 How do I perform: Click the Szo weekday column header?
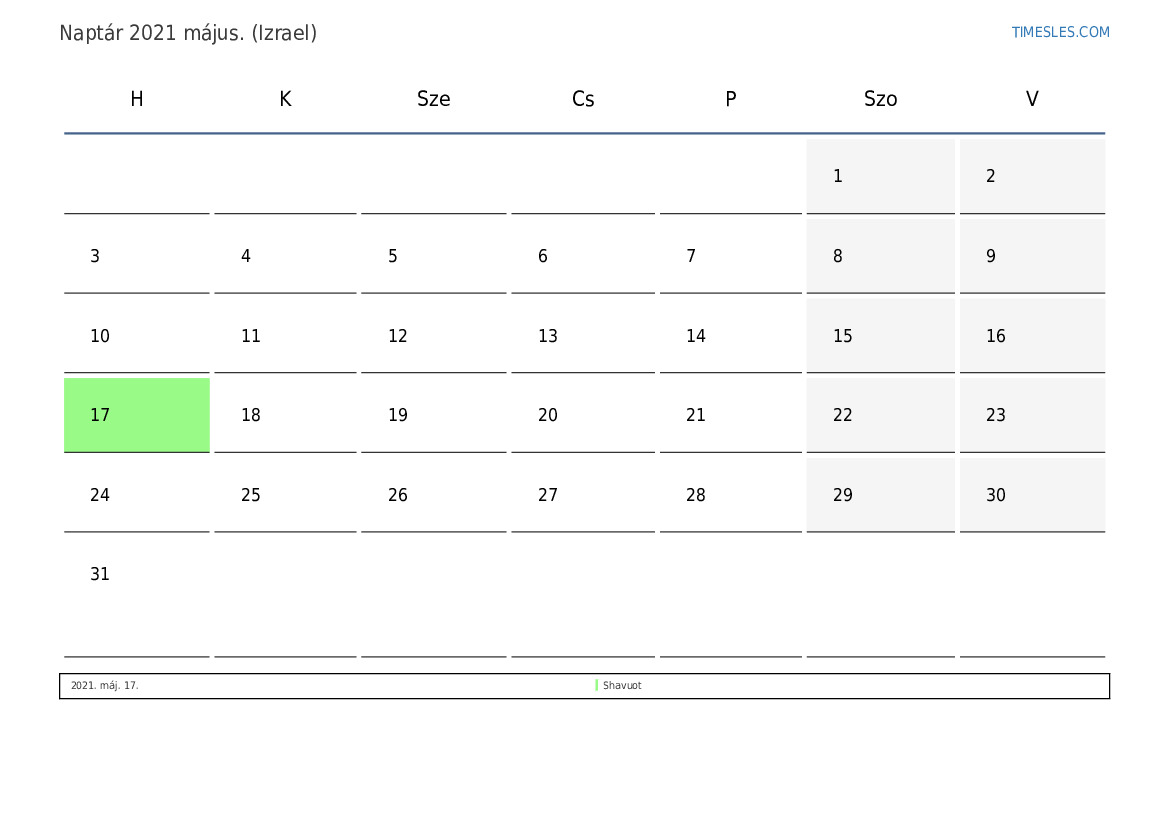click(880, 98)
